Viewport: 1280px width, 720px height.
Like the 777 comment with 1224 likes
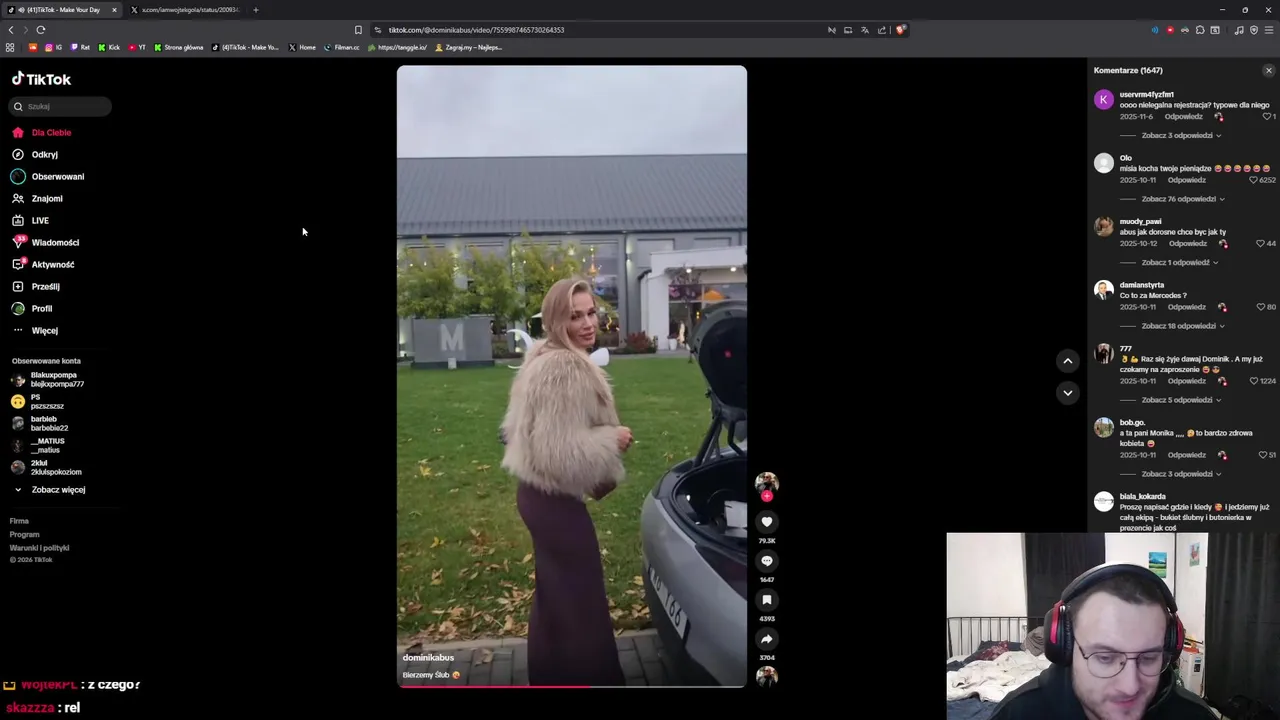(x=1253, y=381)
